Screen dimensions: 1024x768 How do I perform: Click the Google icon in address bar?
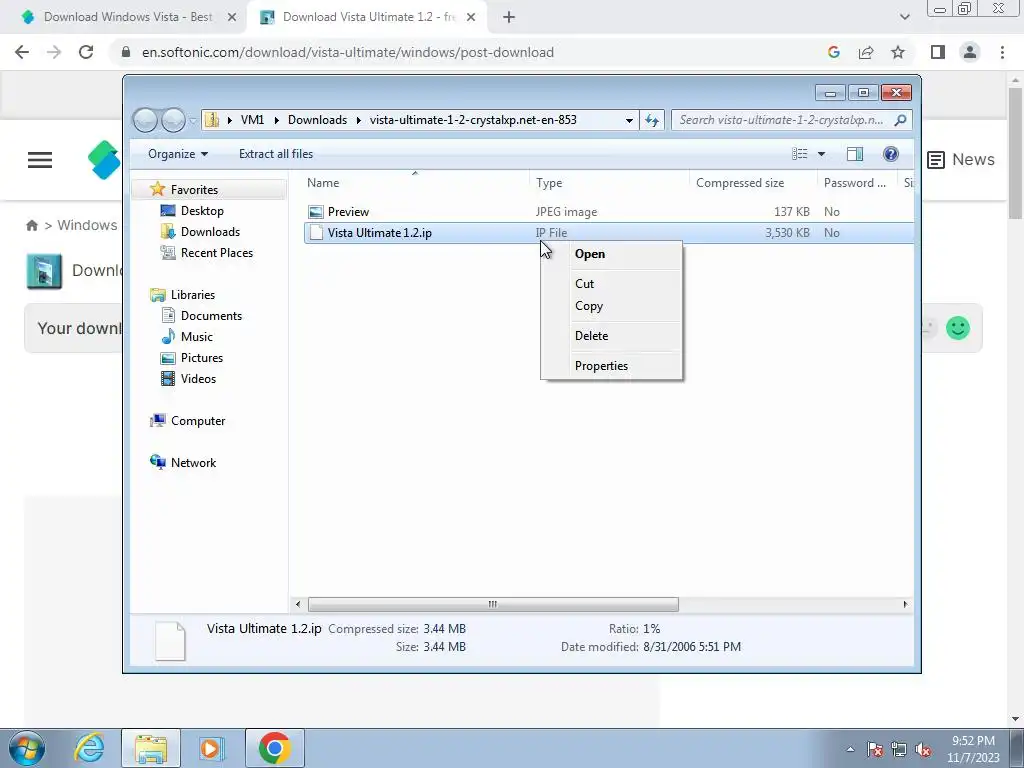click(834, 52)
